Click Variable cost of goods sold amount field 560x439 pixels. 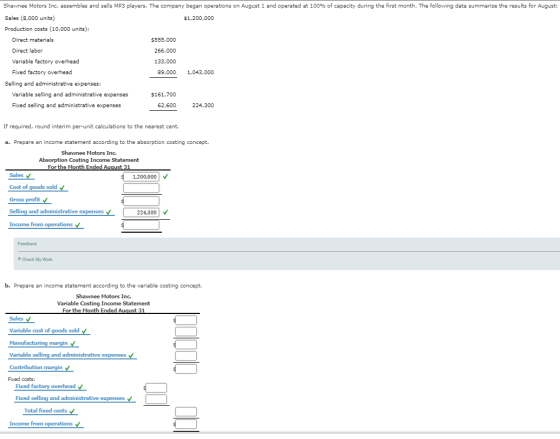[x=186, y=332]
